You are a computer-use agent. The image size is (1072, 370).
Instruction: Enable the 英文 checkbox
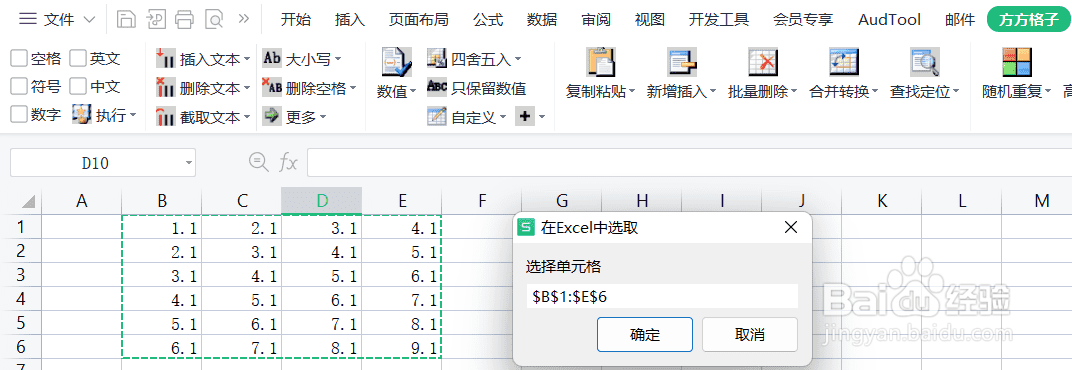pyautogui.click(x=79, y=59)
